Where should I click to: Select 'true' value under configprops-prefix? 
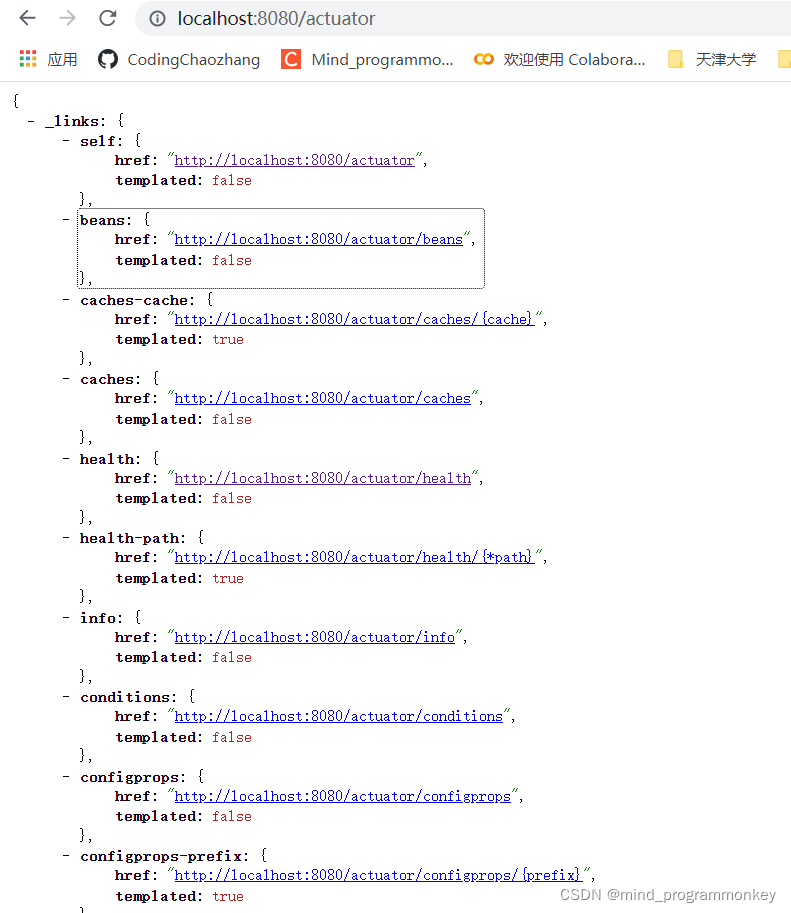pyautogui.click(x=228, y=897)
